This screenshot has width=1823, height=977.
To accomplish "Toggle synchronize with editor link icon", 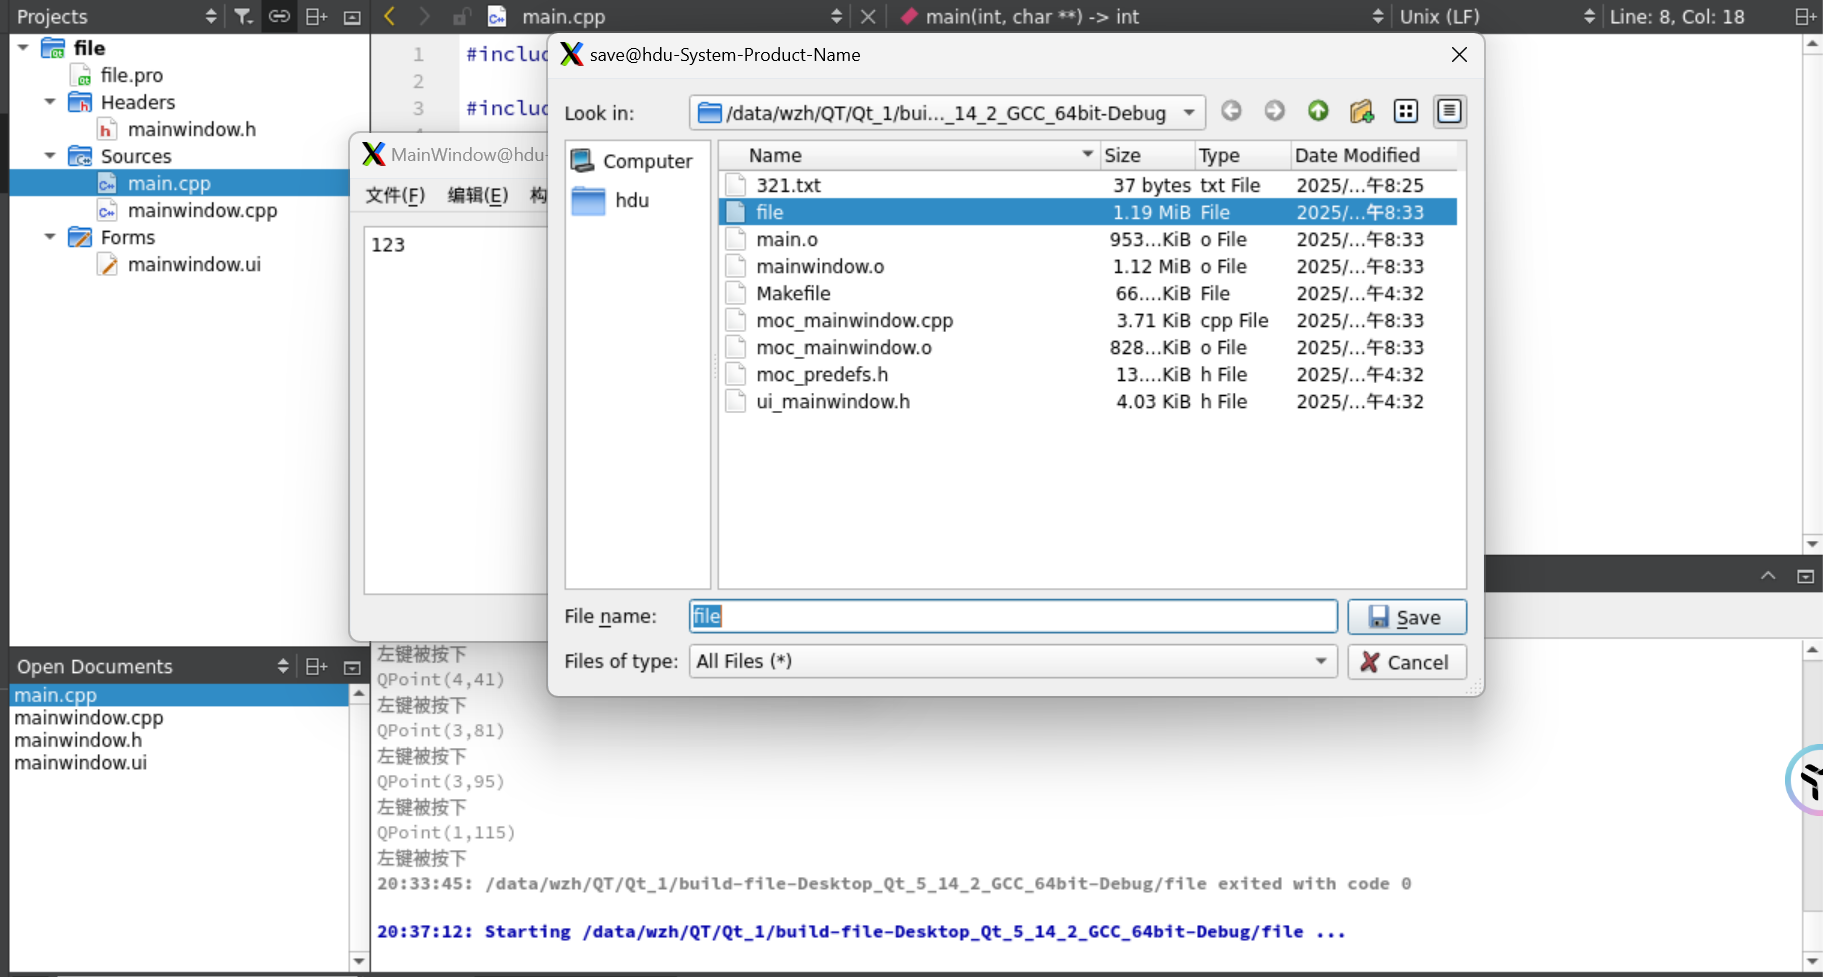I will click(279, 16).
